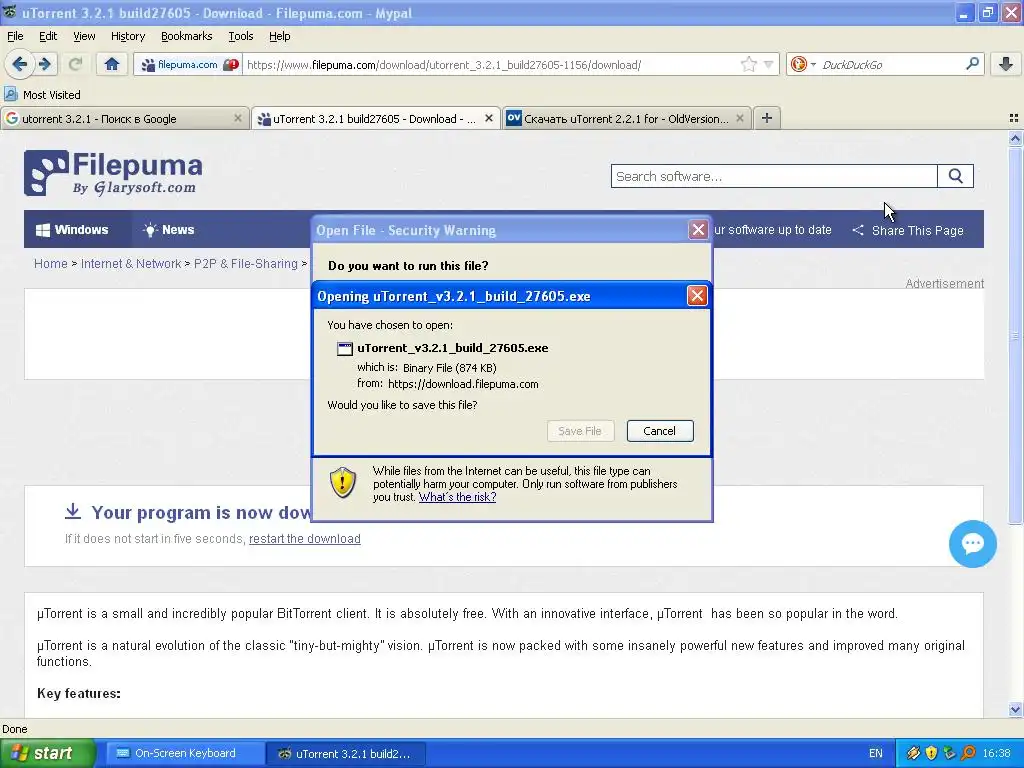This screenshot has width=1024, height=768.
Task: Click the executable file icon in dialog
Action: (x=345, y=349)
